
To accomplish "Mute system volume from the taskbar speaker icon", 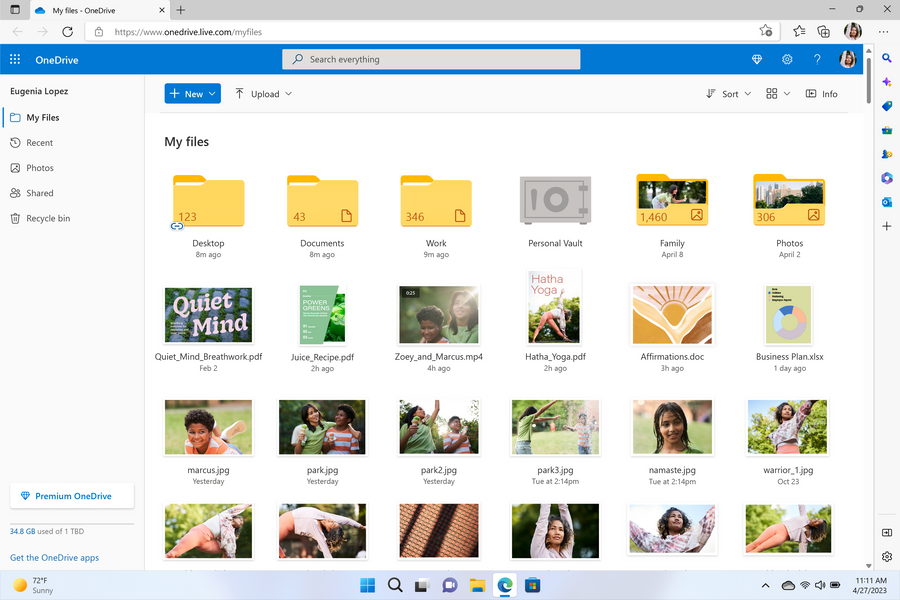I will point(820,585).
